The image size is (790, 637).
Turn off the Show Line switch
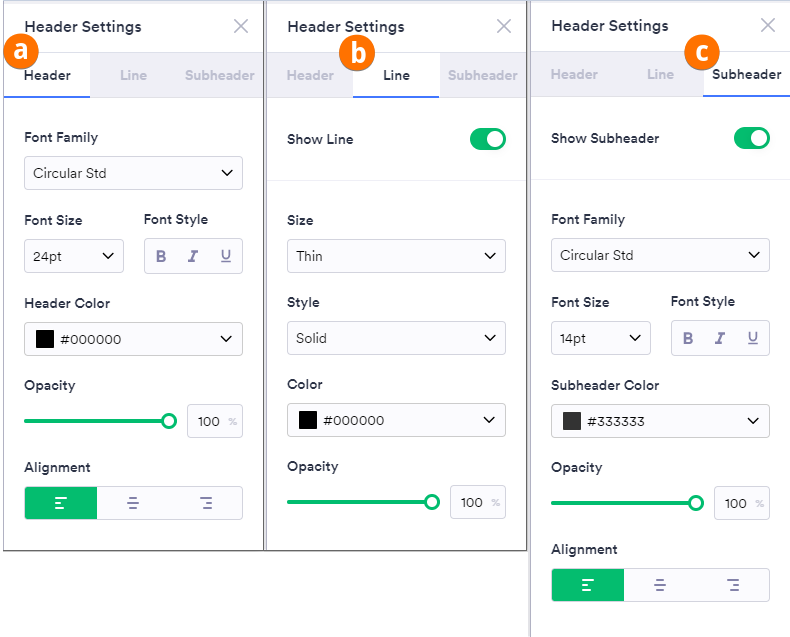(x=488, y=139)
